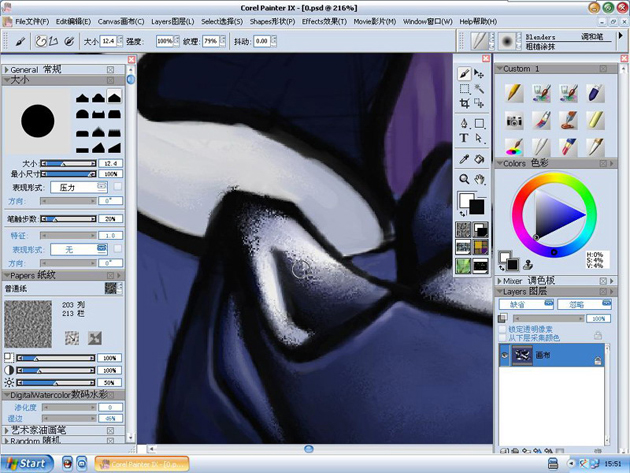
Task: Select the Selection Adjuster tool
Action: click(479, 104)
